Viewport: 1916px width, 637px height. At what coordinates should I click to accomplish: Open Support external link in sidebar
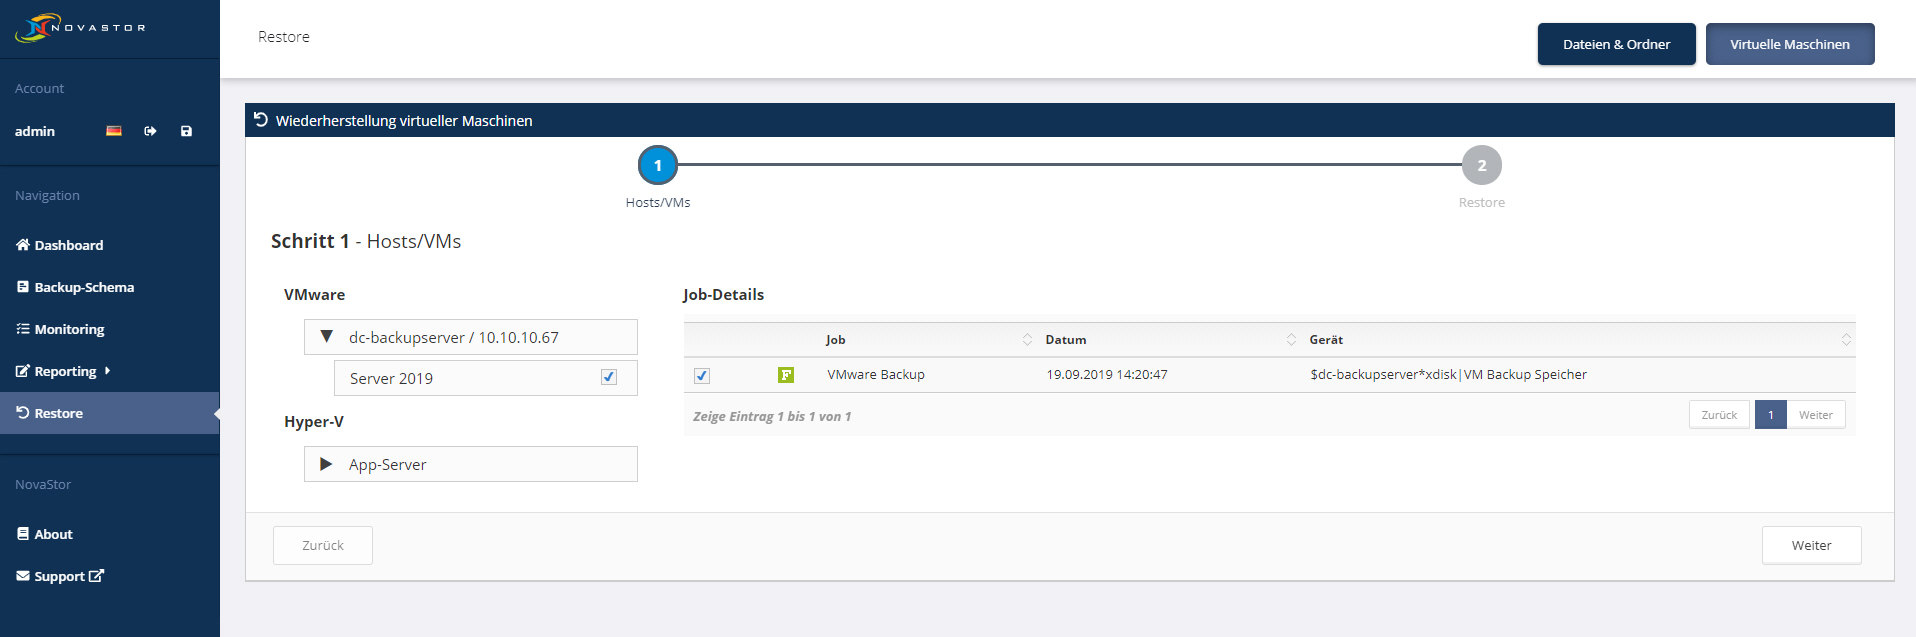pyautogui.click(x=60, y=576)
